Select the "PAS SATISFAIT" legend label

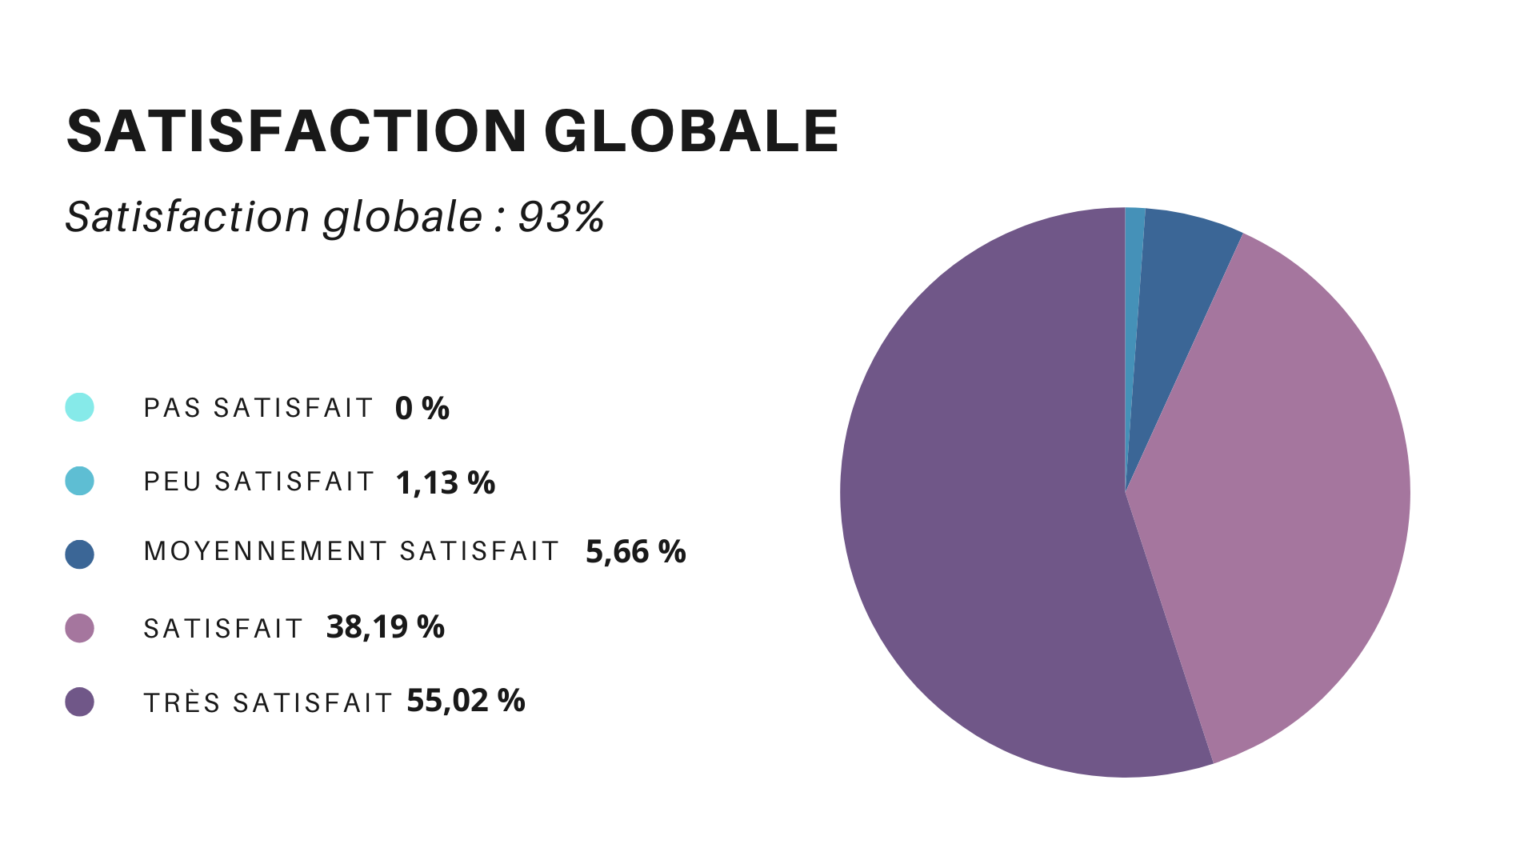(x=258, y=408)
